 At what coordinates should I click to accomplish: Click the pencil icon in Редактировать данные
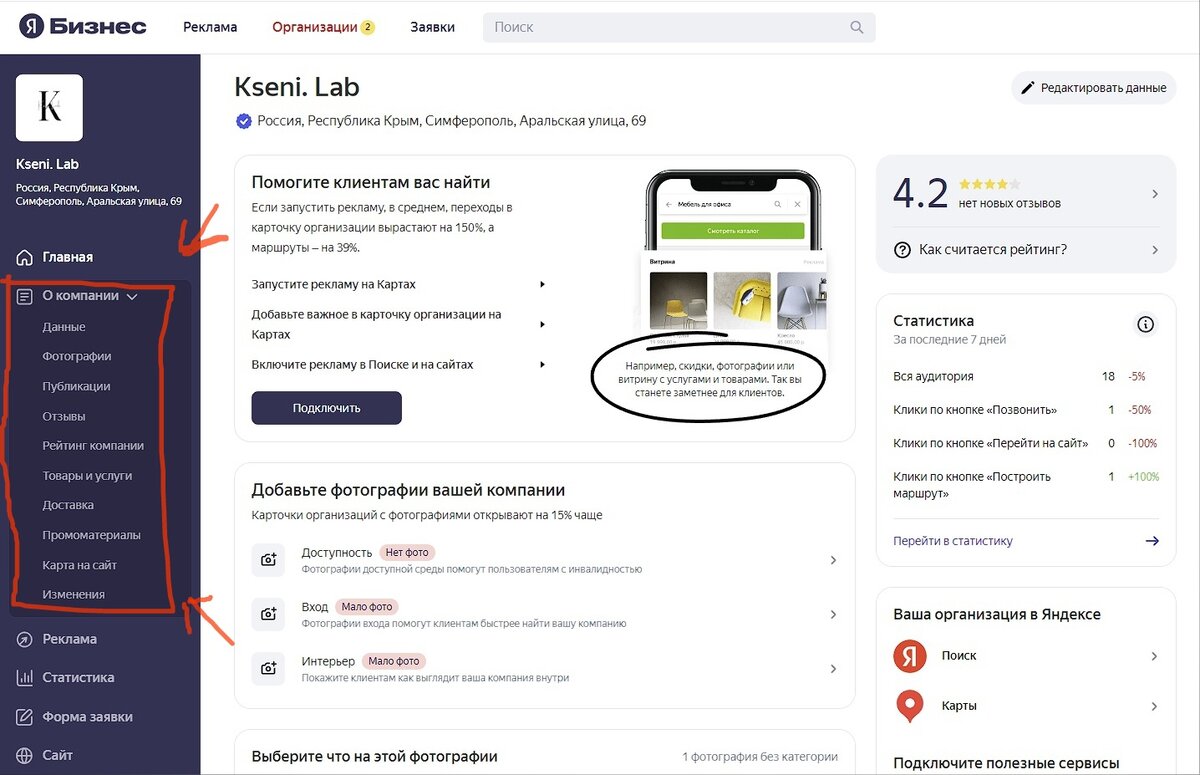click(1027, 88)
